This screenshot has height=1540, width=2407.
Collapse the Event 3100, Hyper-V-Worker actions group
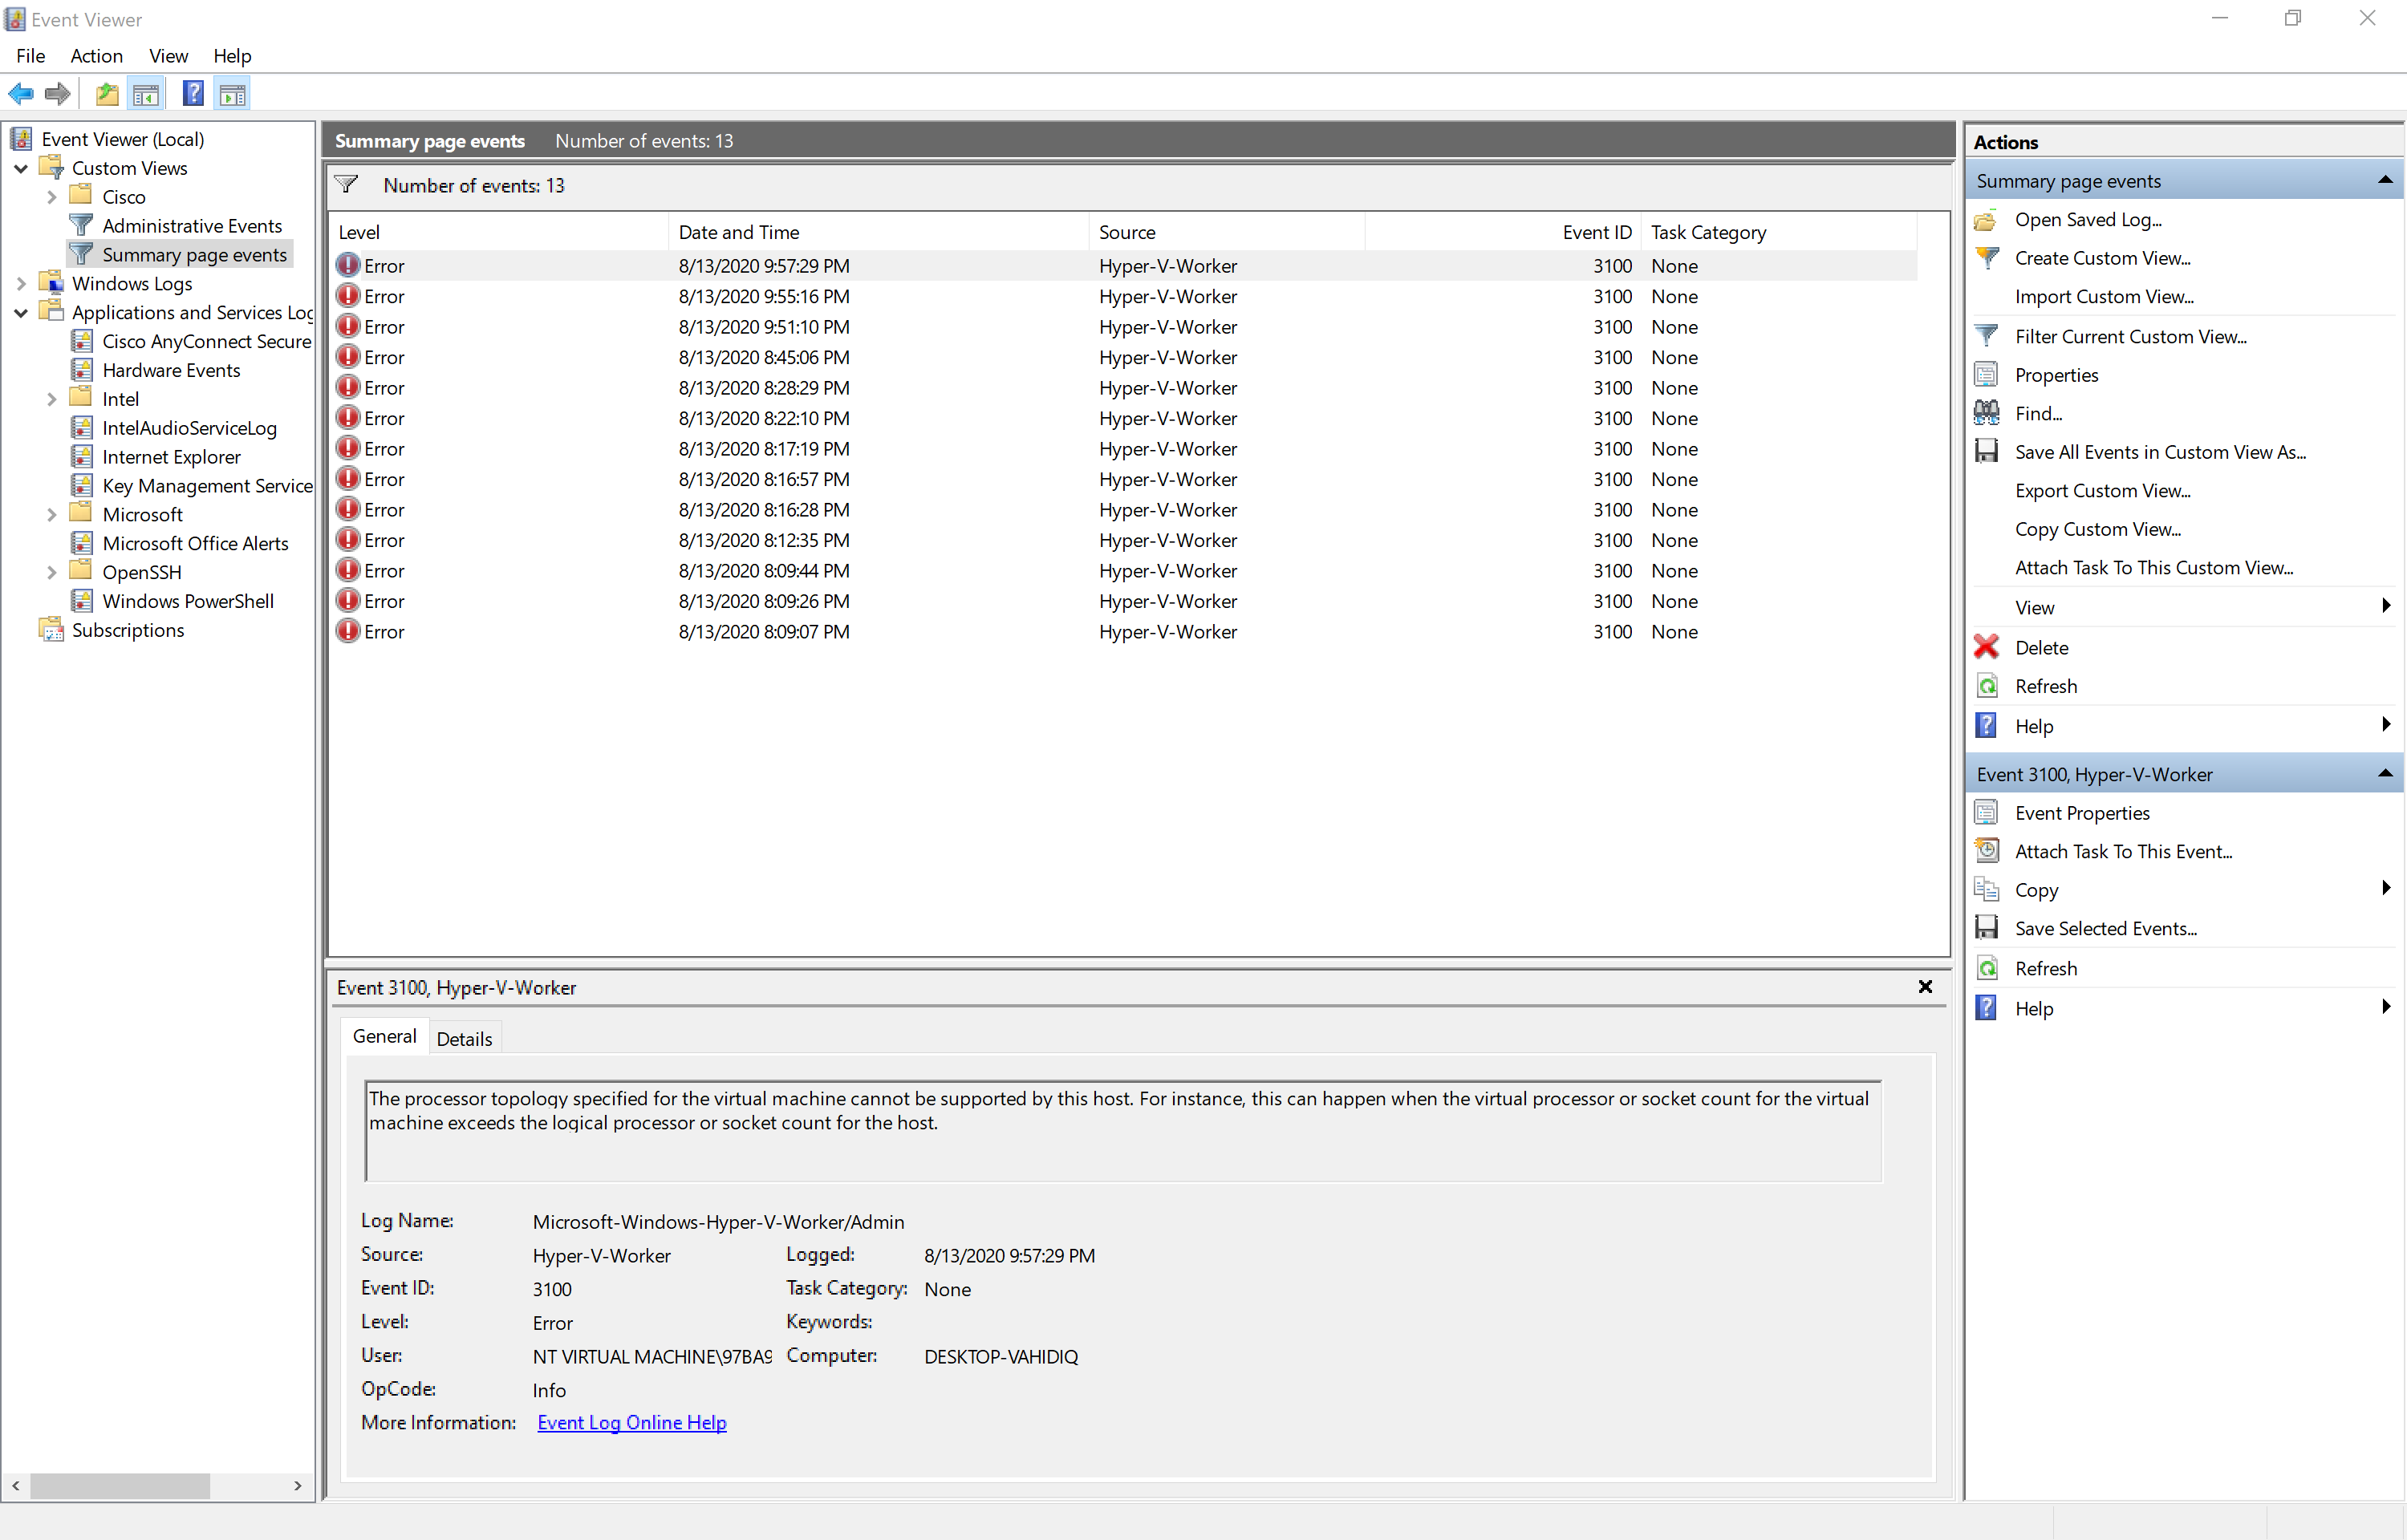click(x=2386, y=773)
